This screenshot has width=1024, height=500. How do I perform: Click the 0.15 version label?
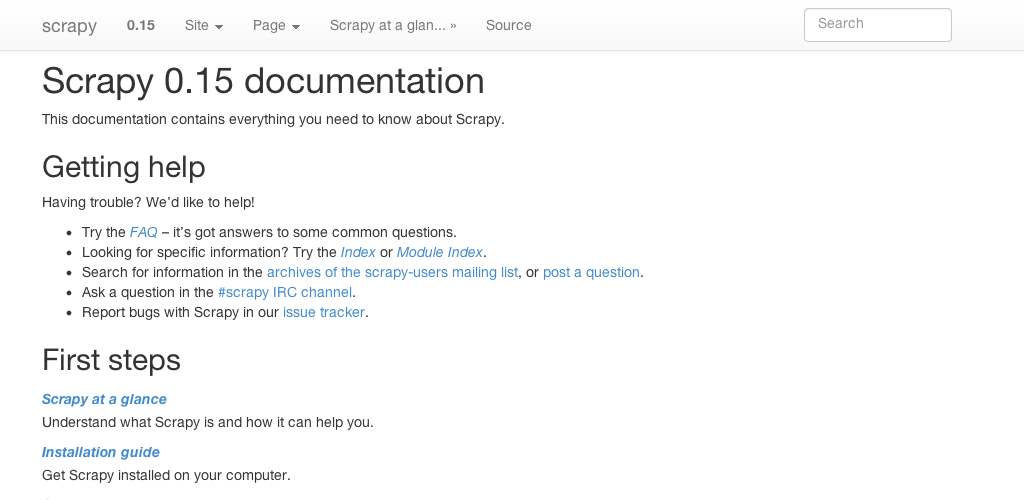pos(141,25)
